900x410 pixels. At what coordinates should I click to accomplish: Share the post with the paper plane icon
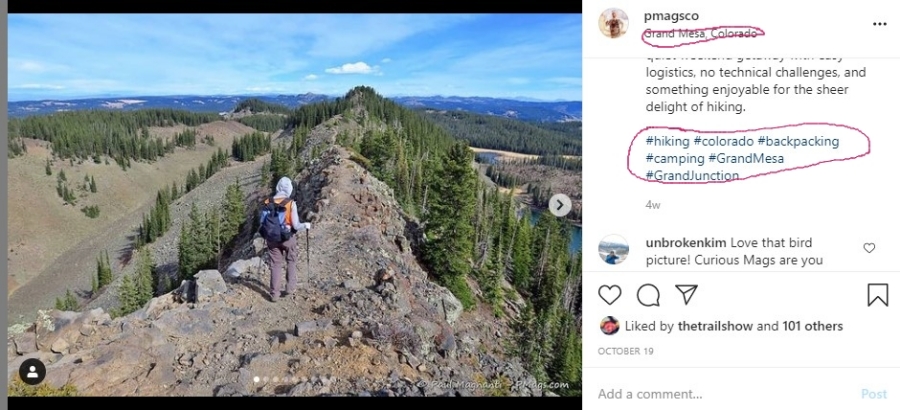click(686, 295)
